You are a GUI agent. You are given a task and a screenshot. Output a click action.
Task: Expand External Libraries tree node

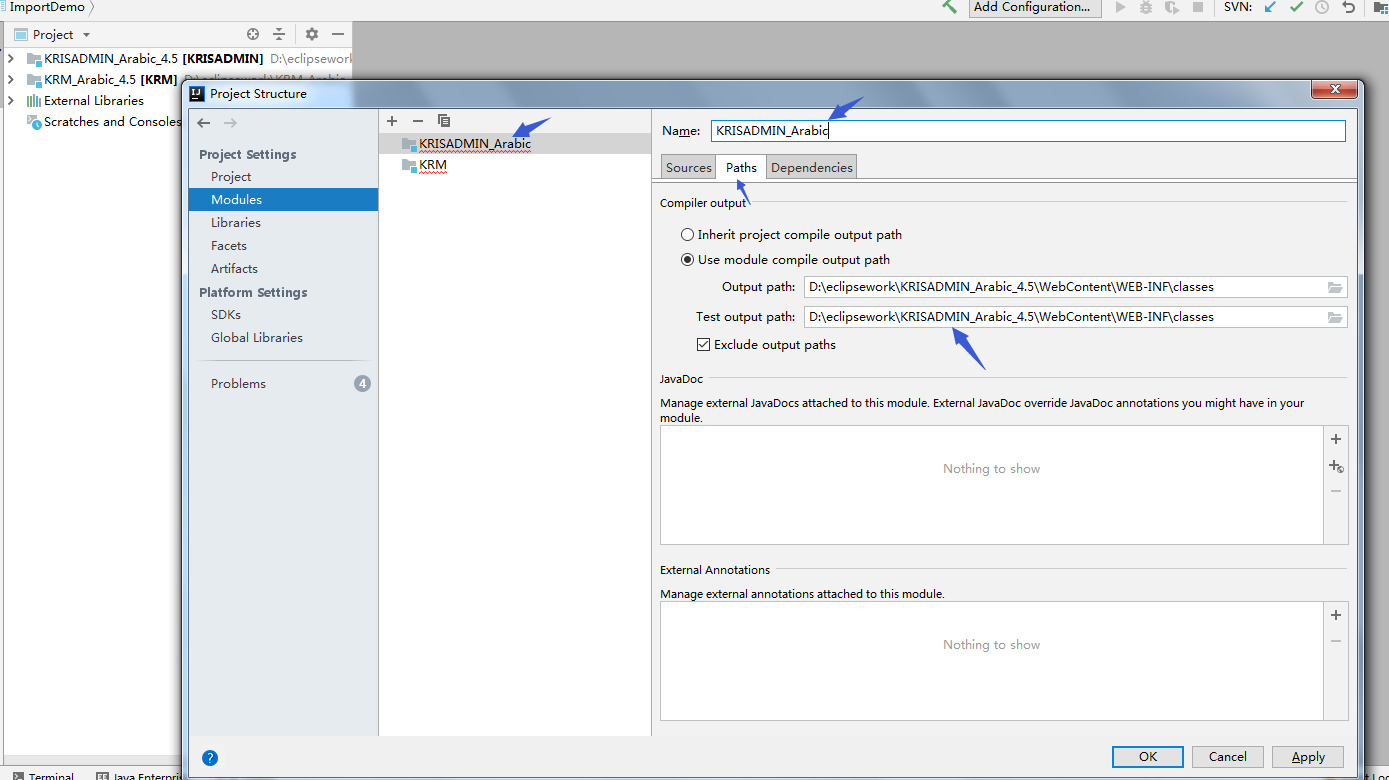pos(11,101)
